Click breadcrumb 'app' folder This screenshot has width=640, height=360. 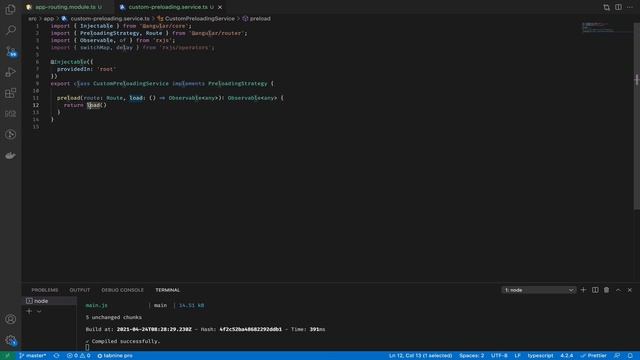coord(49,18)
